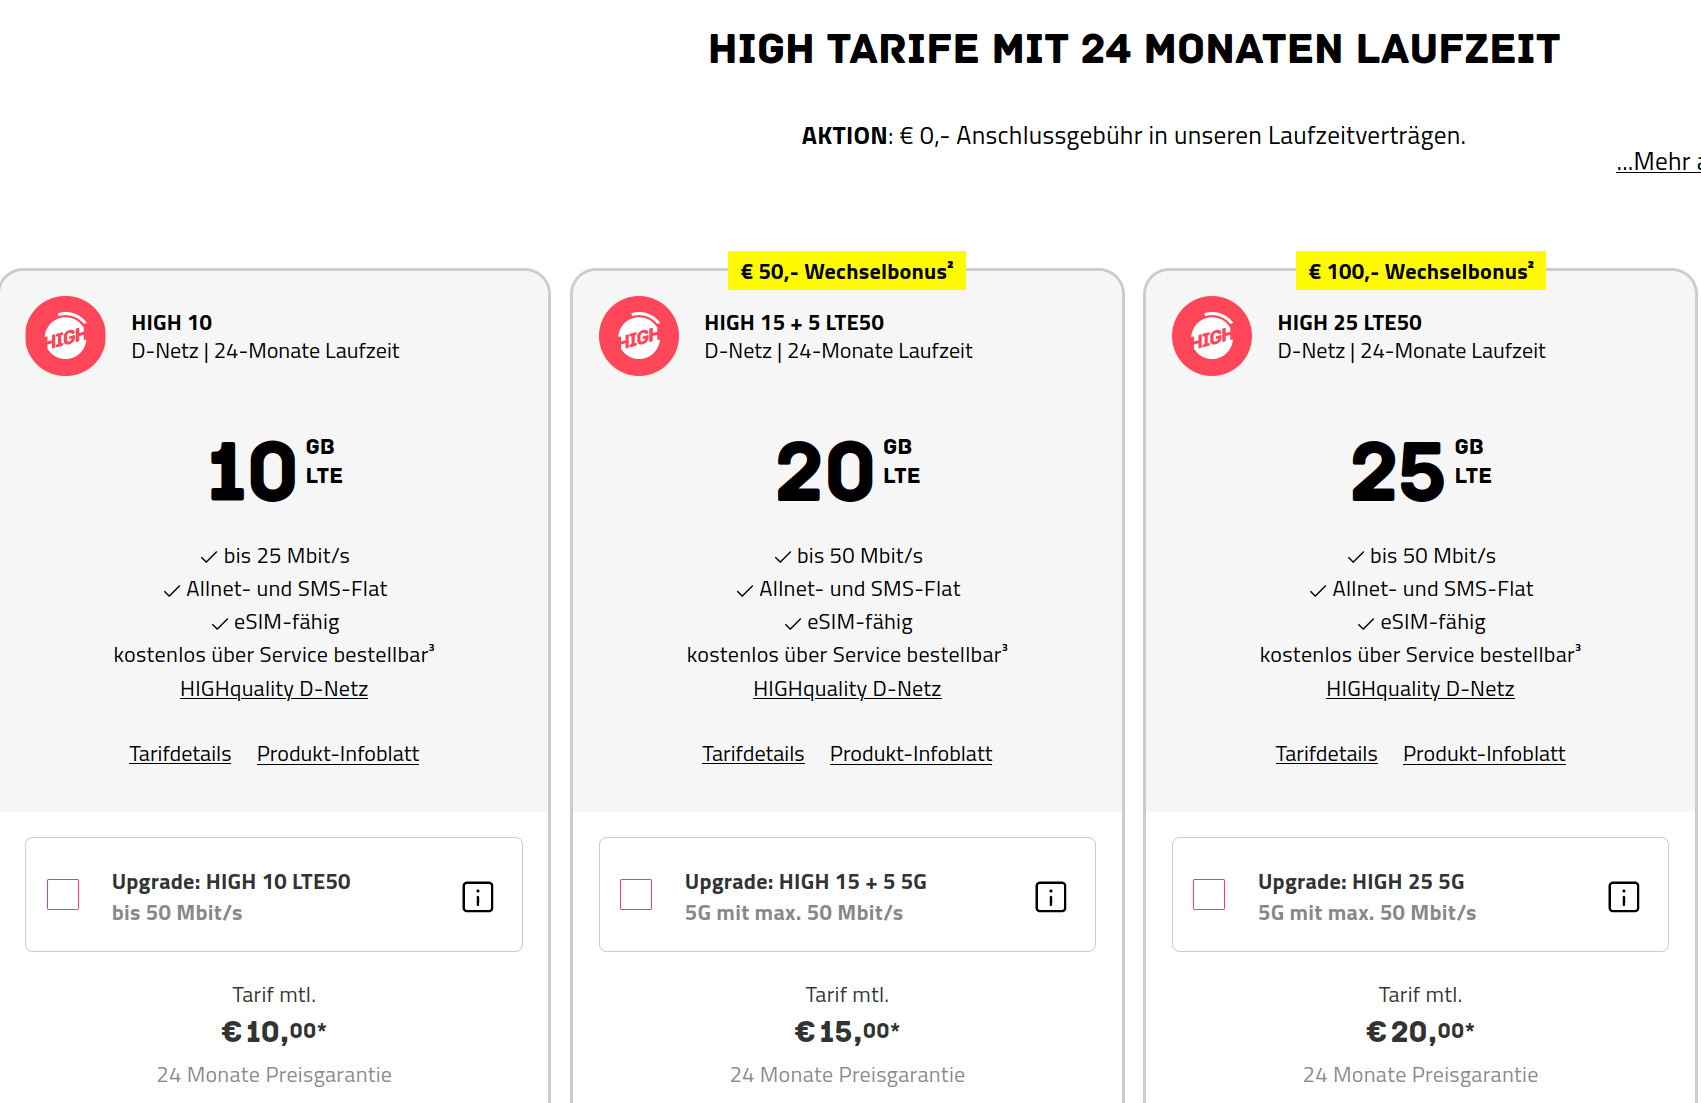Viewport: 1701px width, 1103px height.
Task: Enable the Upgrade: HIGH 10 LTE50 checkbox
Action: coord(63,894)
